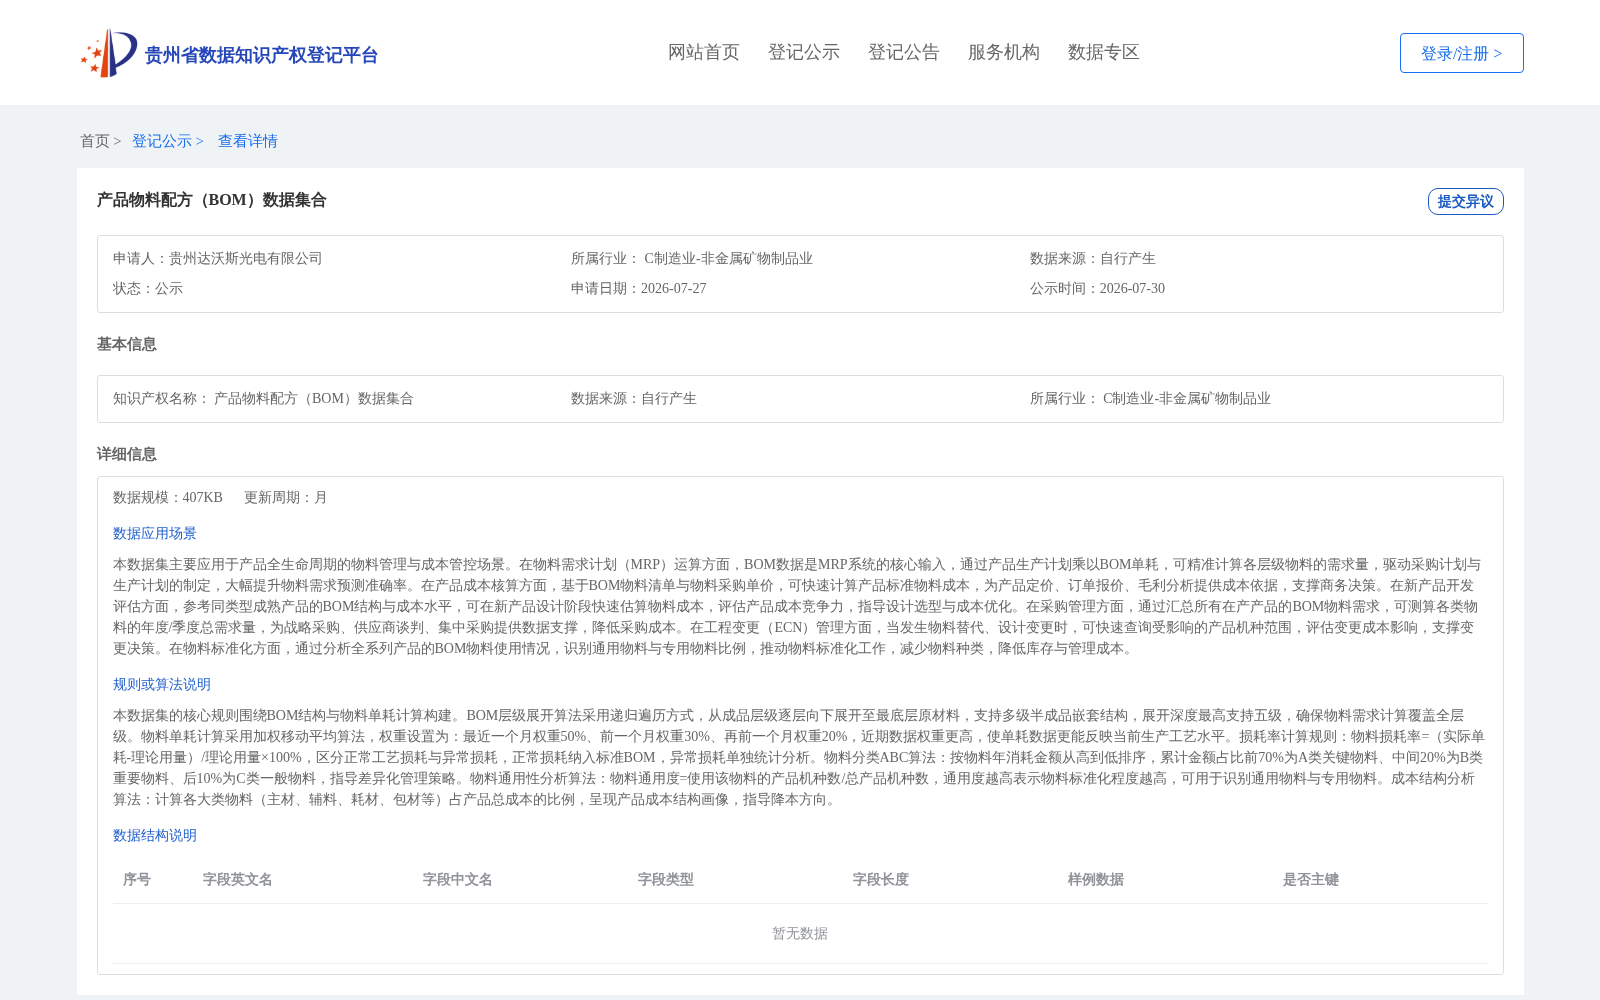Click 更新周期：月 text
1600x1000 pixels.
click(286, 497)
